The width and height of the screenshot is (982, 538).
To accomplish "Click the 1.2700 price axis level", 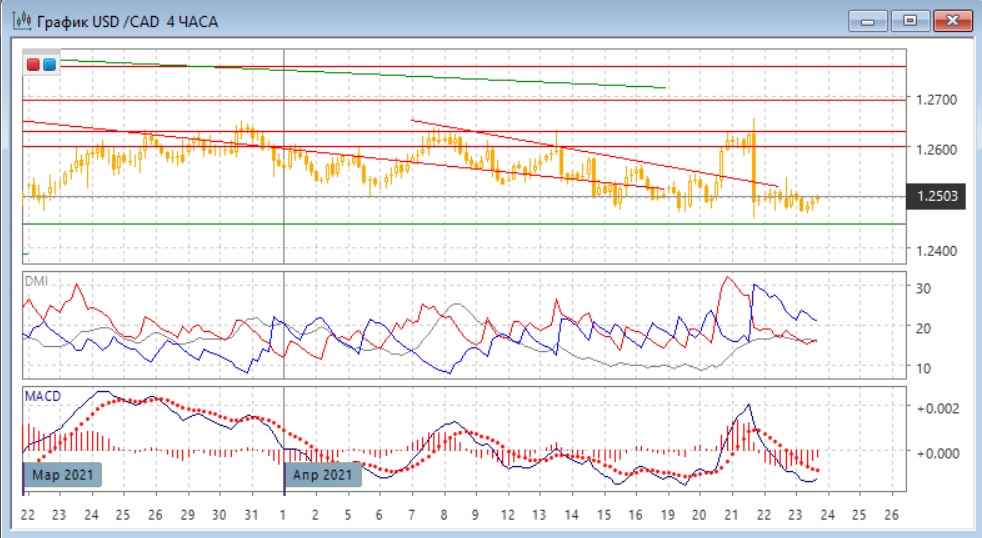I will 936,100.
